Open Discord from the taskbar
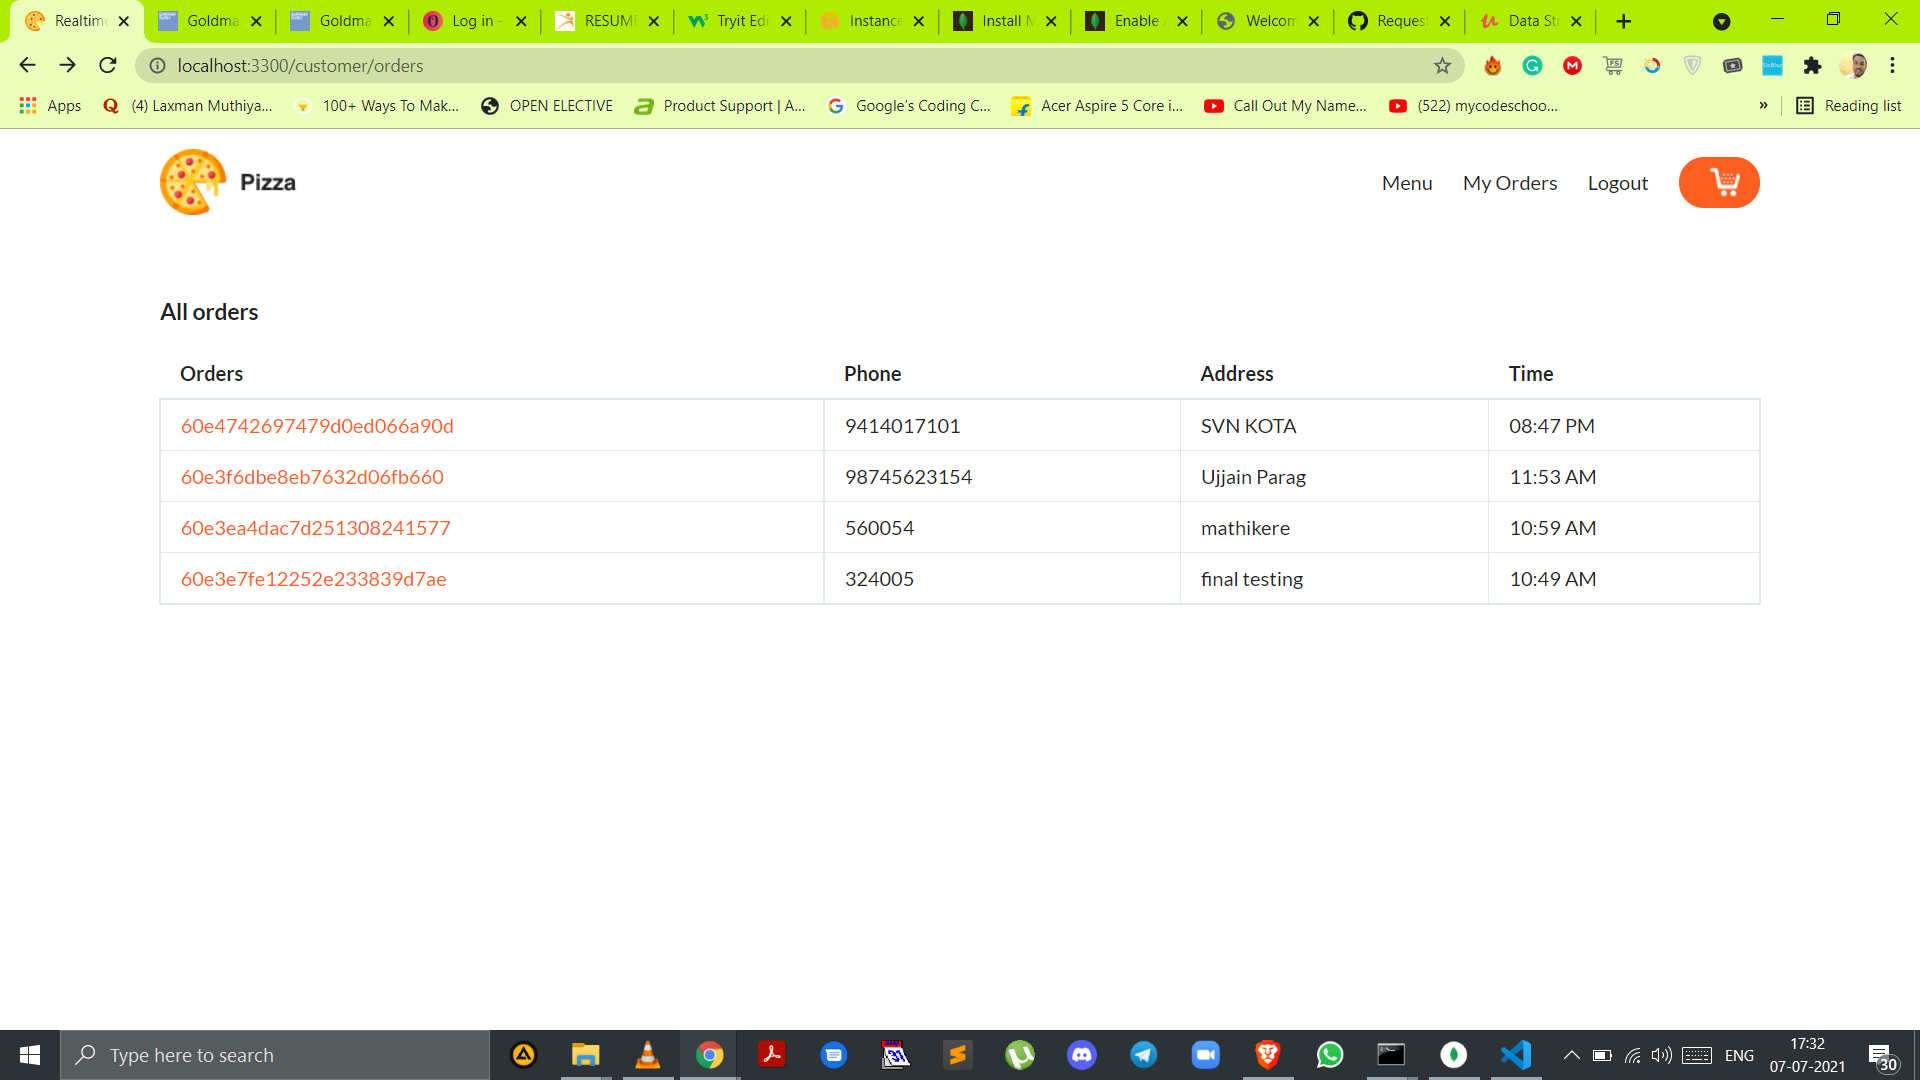The image size is (1920, 1080). click(x=1081, y=1054)
